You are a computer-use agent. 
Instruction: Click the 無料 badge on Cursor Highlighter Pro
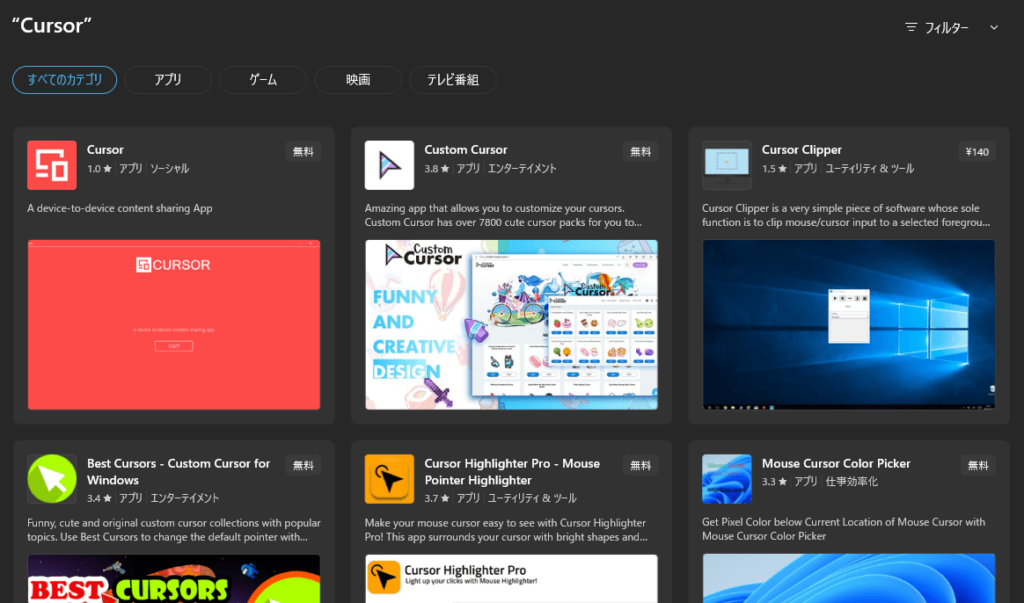coord(641,465)
